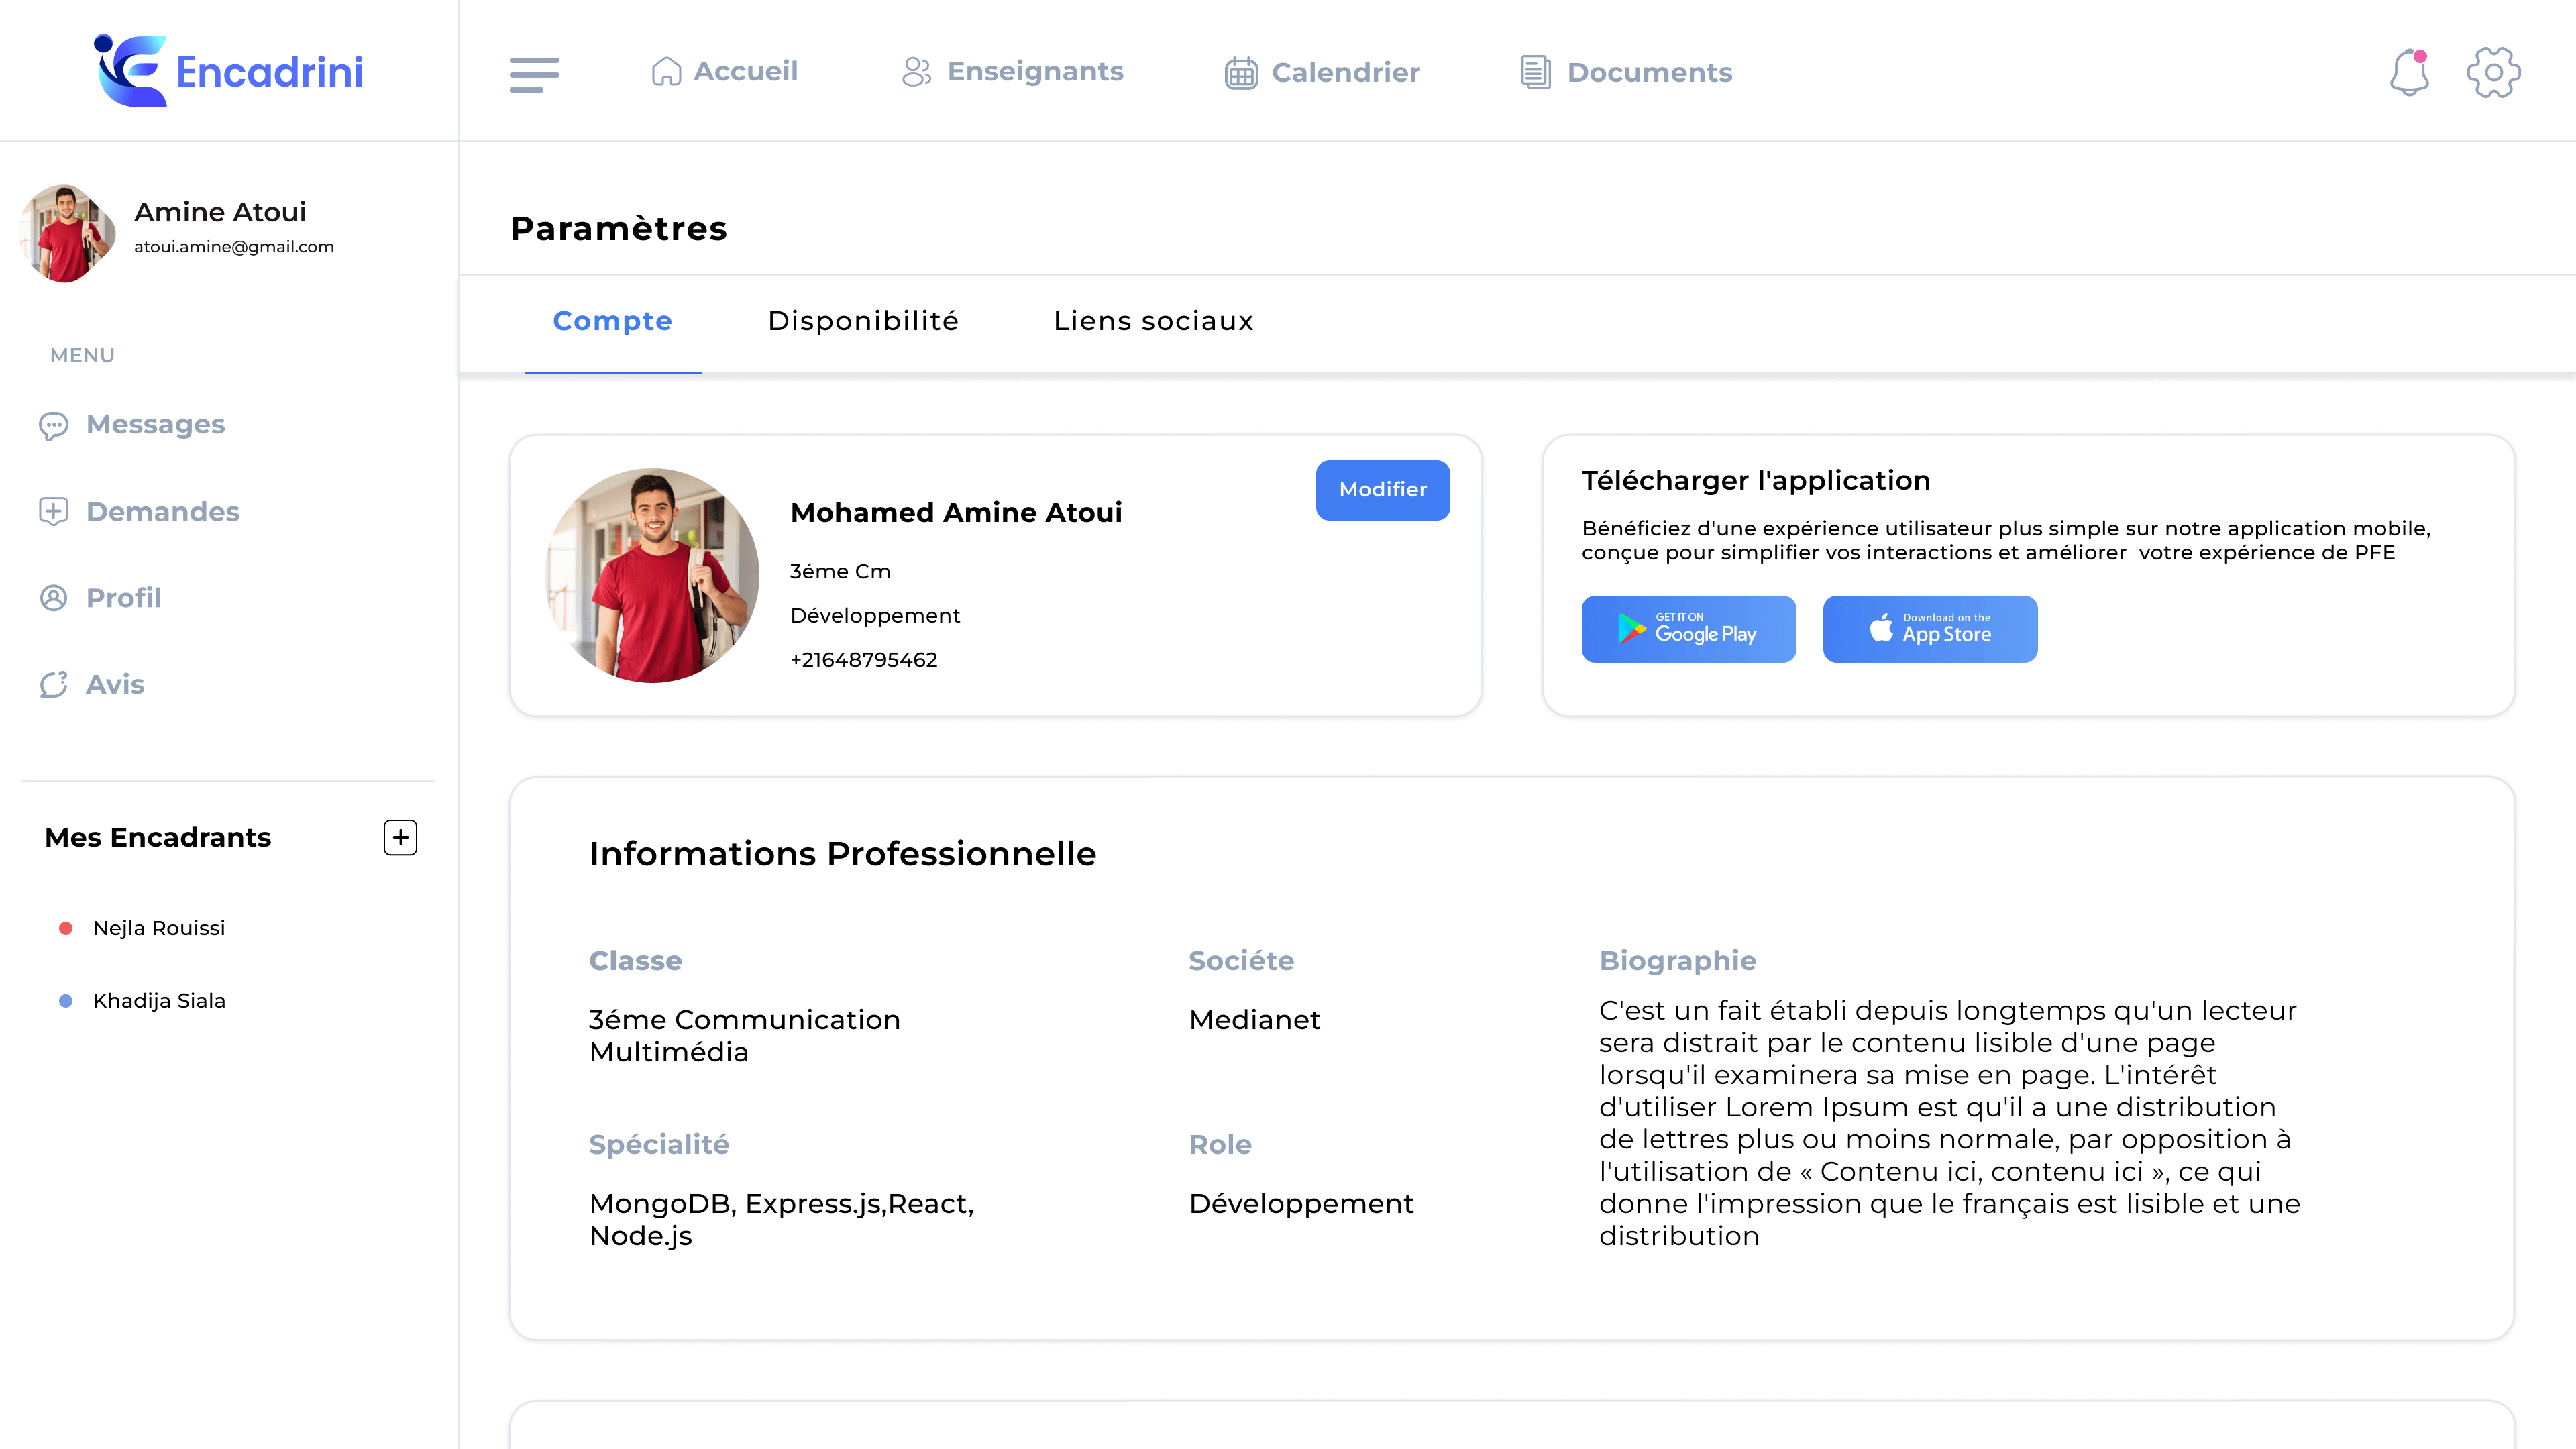
Task: Click MongoDB, Express.js,React, Node.js value
Action: point(781,1220)
